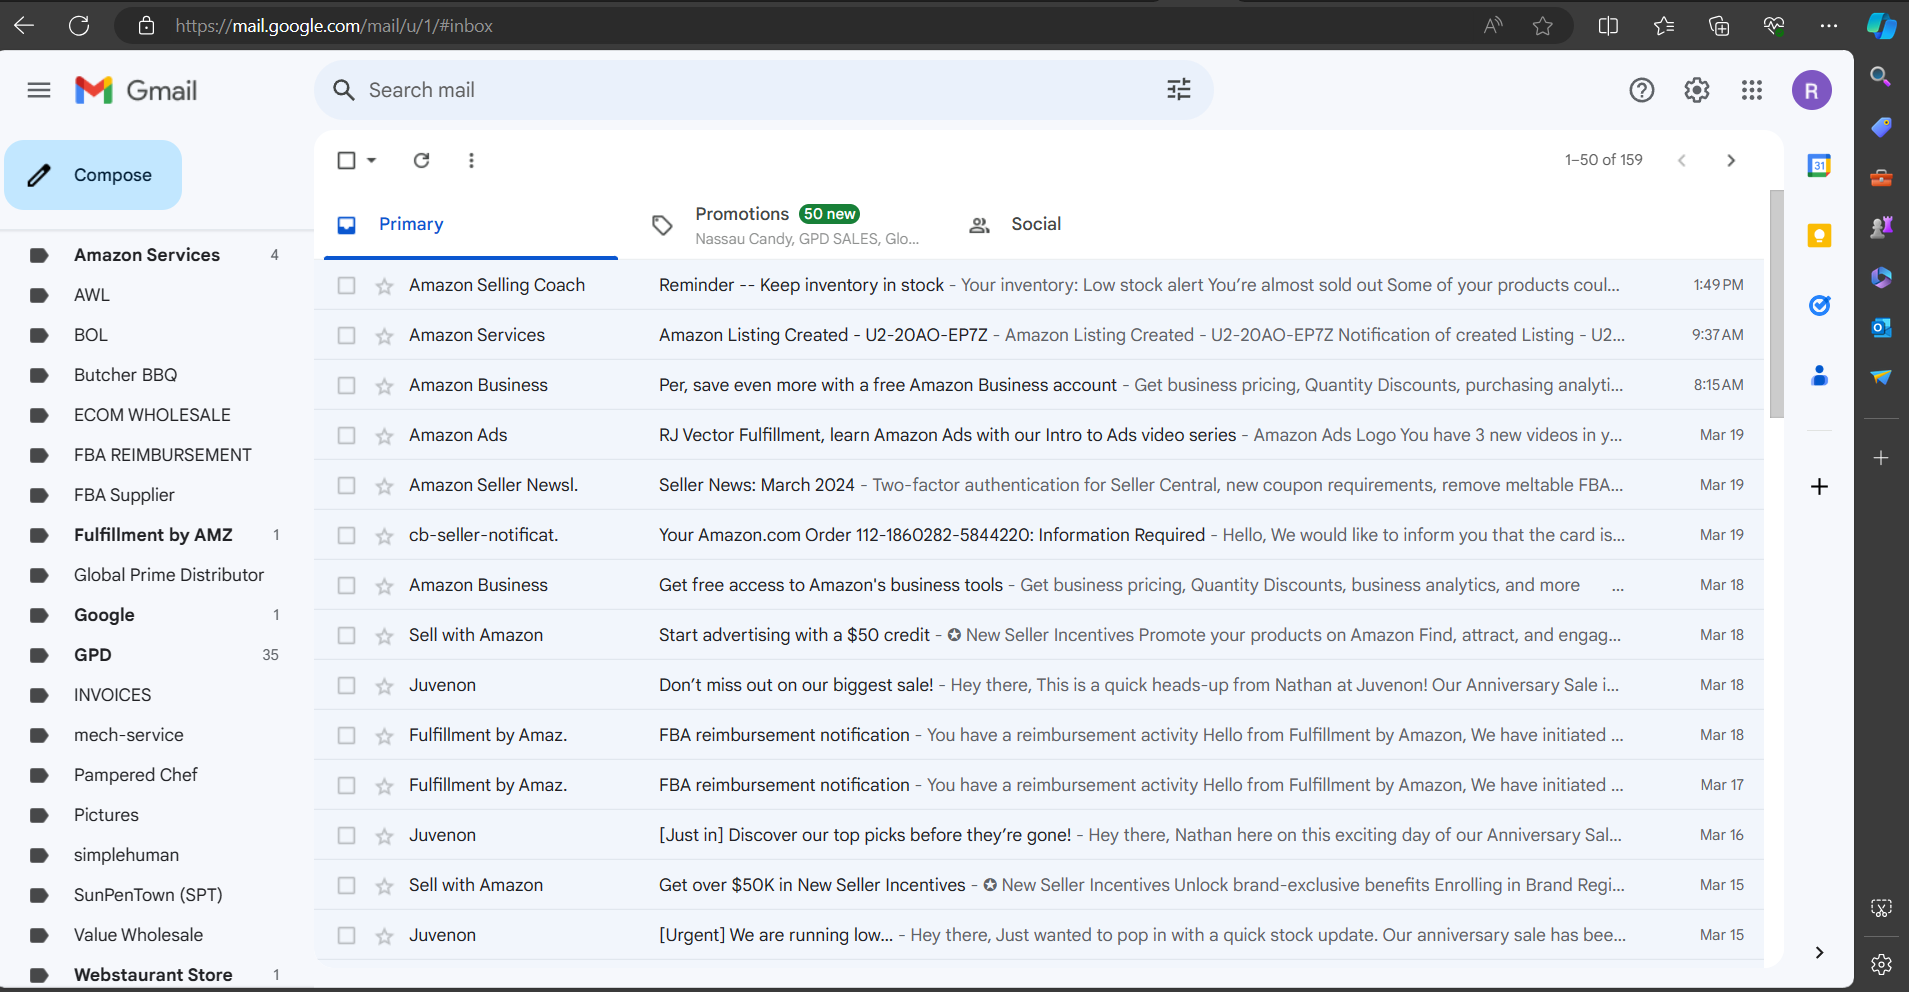Open the GPD label
This screenshot has width=1909, height=992.
click(93, 655)
